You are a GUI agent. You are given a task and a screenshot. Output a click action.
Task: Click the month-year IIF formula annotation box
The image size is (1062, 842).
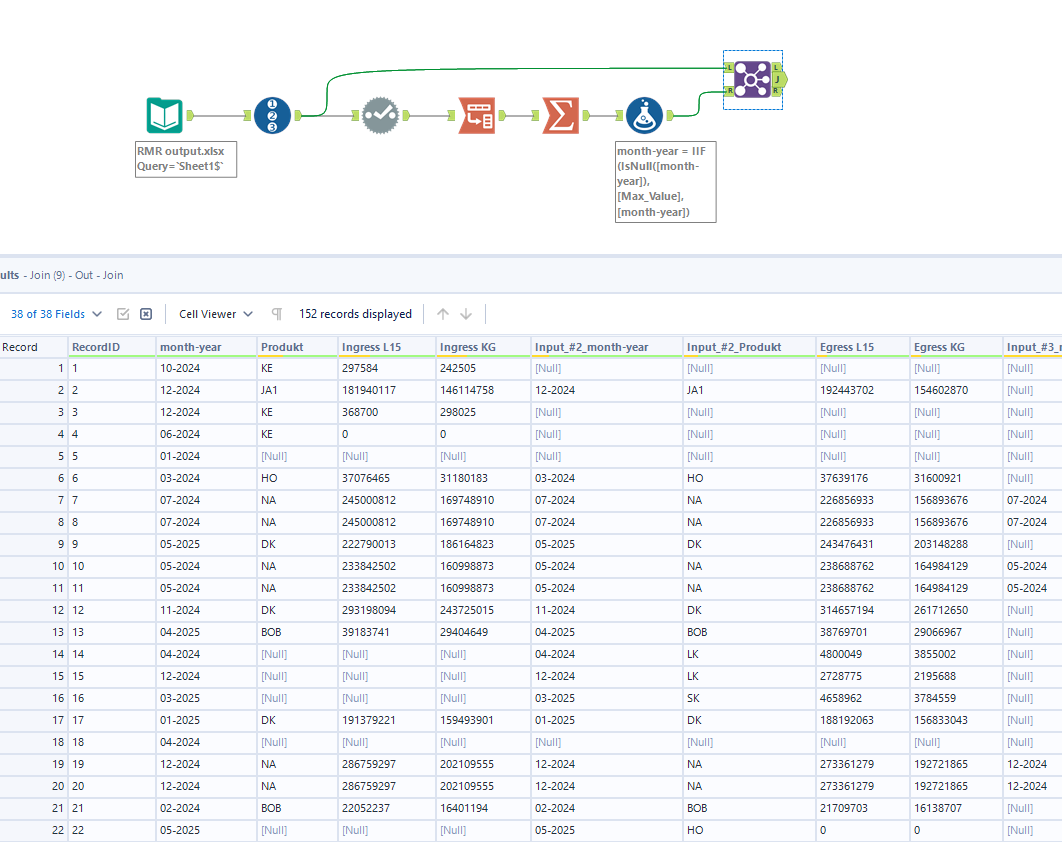click(x=665, y=182)
